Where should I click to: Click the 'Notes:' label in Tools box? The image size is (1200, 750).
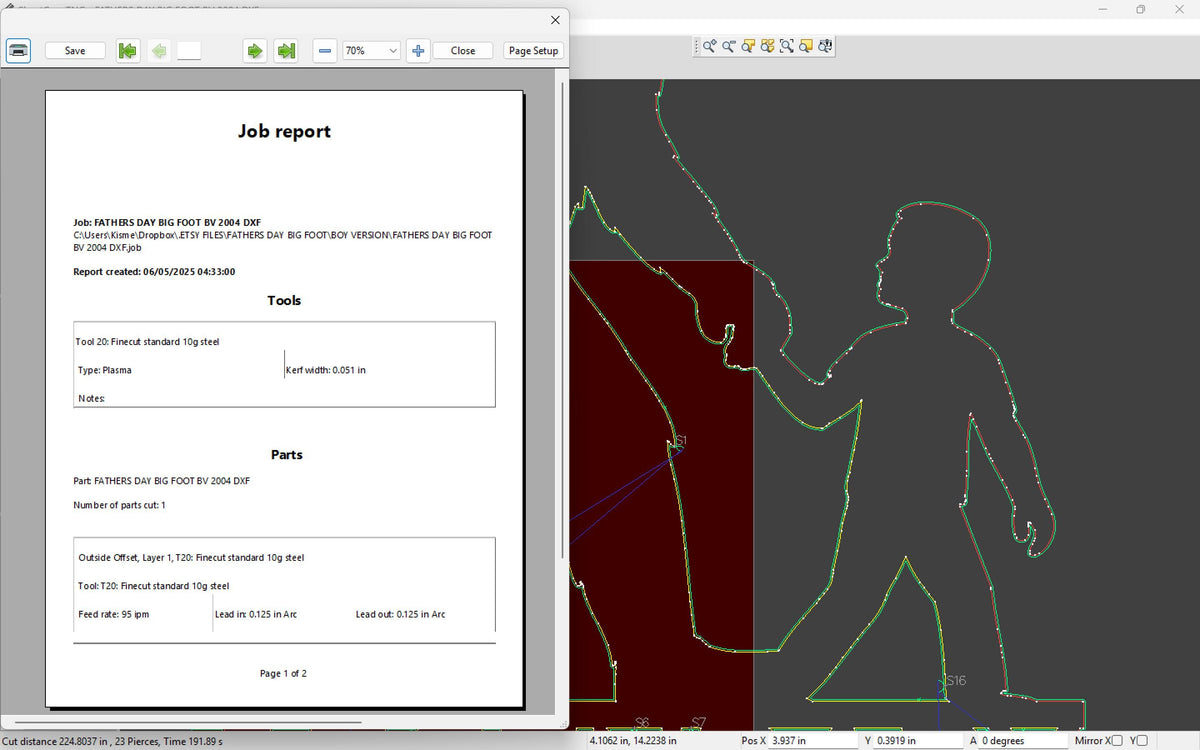(x=92, y=398)
